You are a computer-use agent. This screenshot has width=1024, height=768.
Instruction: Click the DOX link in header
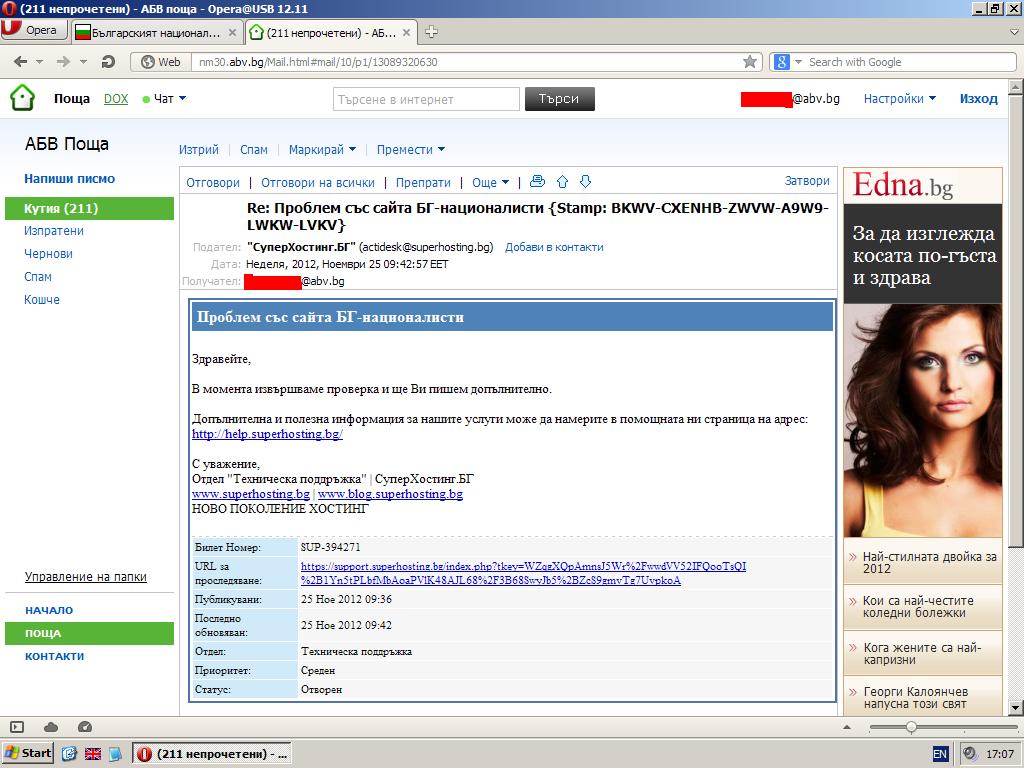tap(116, 99)
